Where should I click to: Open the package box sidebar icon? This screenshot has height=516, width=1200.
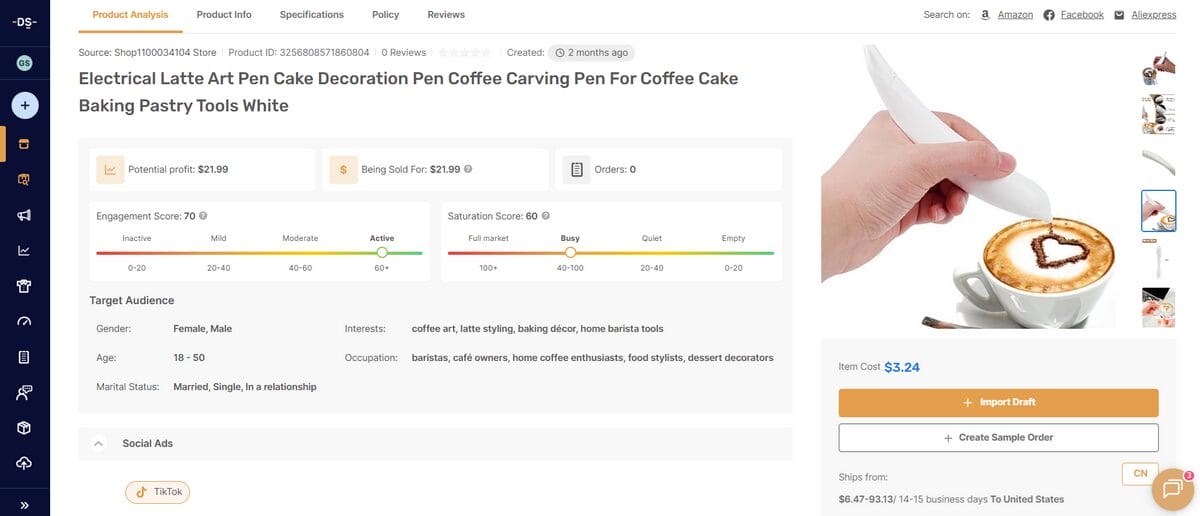point(25,428)
